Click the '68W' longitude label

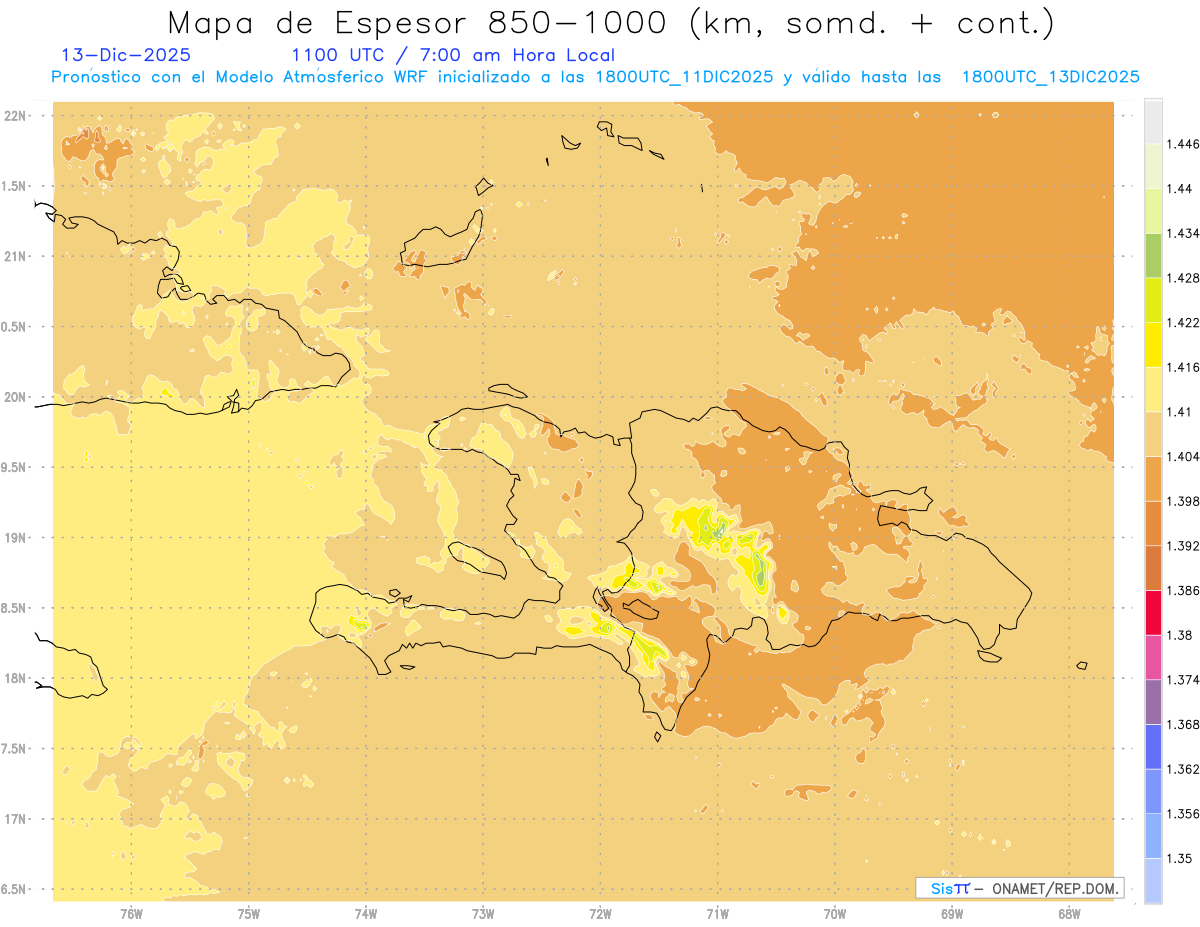[1069, 913]
